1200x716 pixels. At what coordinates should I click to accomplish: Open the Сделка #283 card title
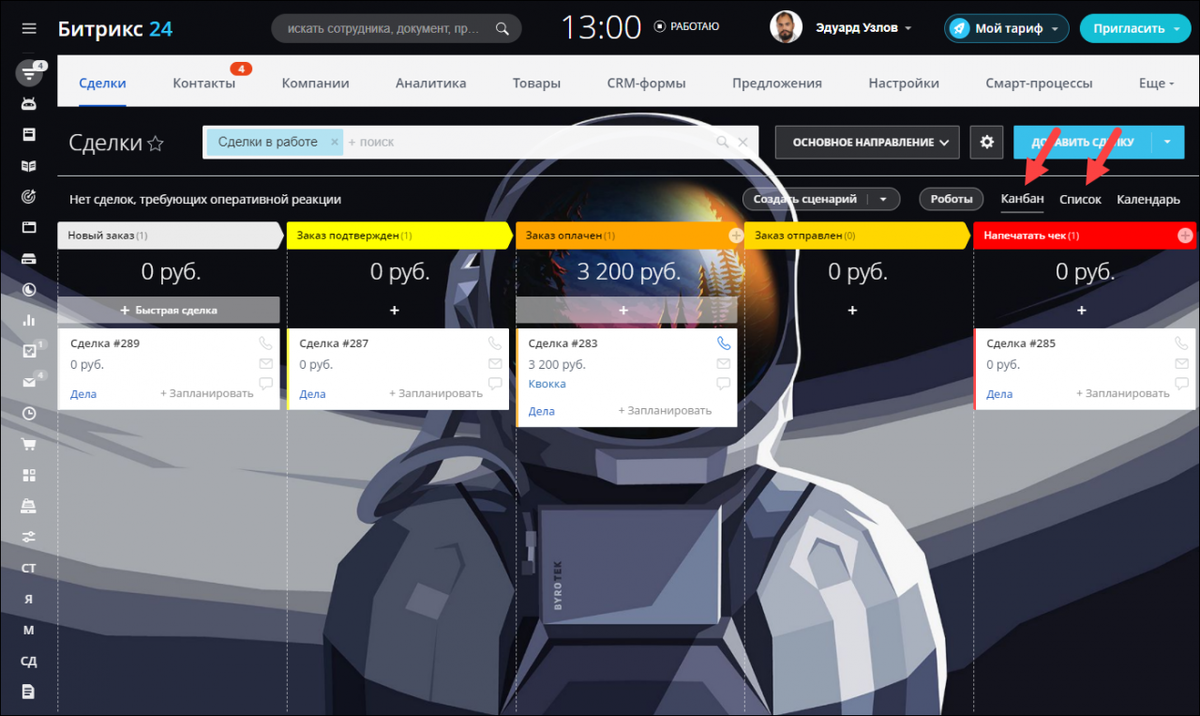563,343
